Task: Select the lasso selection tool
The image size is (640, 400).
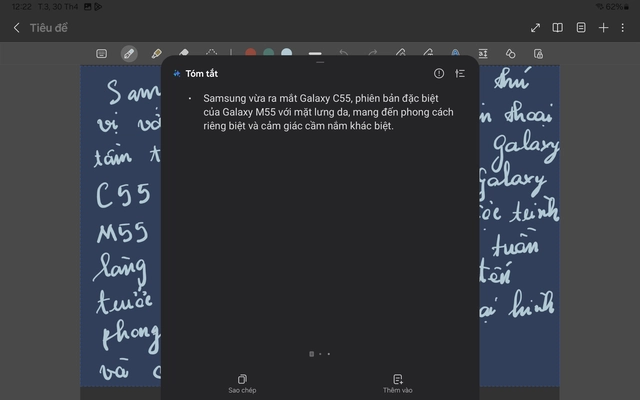Action: [x=211, y=52]
